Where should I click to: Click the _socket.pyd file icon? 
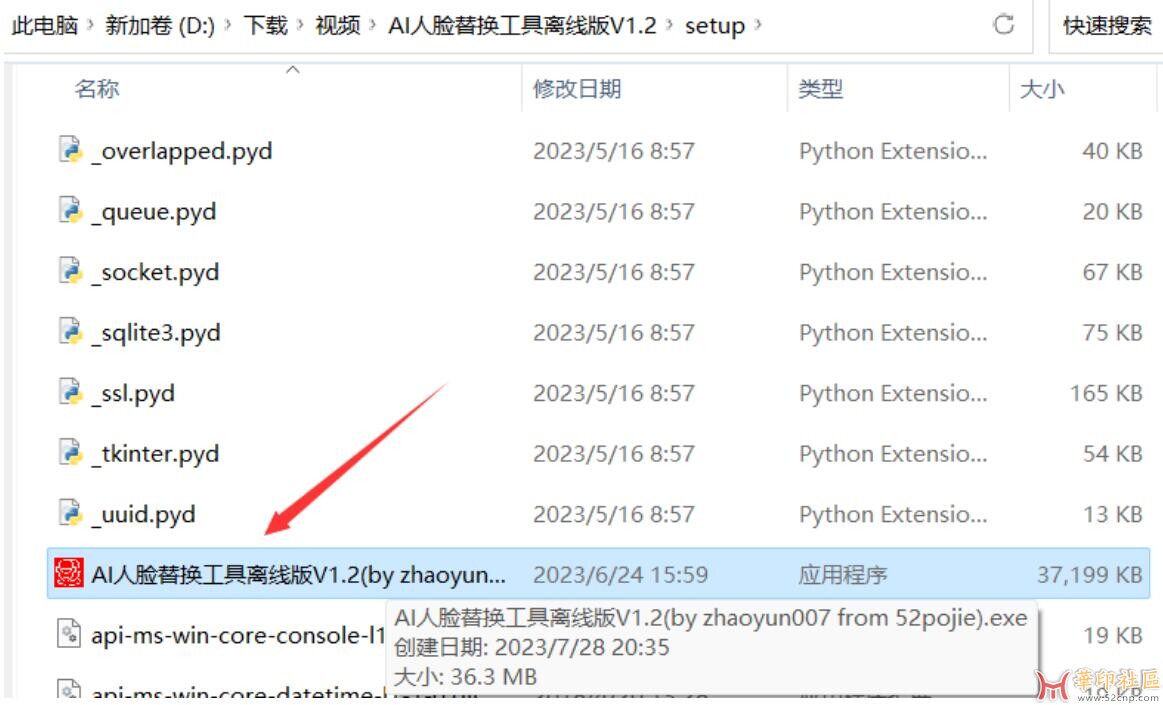[70, 272]
